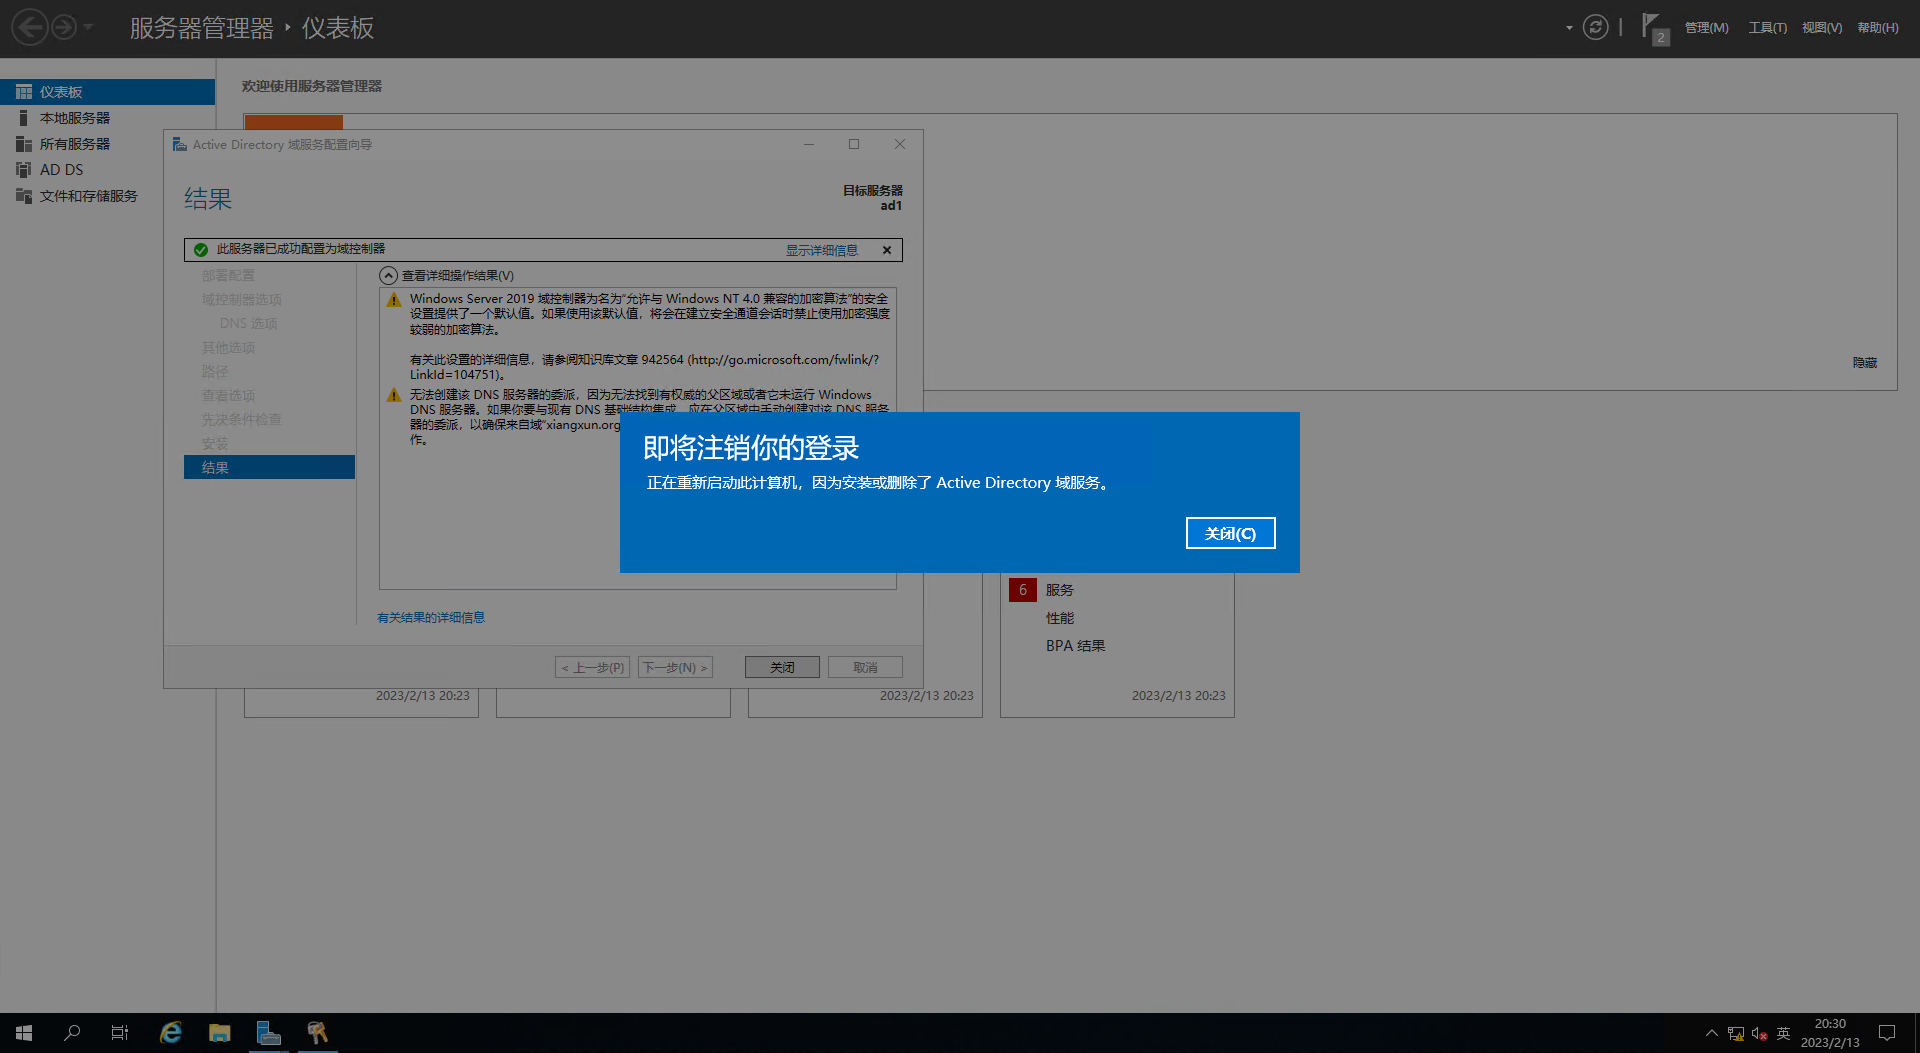Click the taskbar clock 20:30
The width and height of the screenshot is (1920, 1053).
(x=1830, y=1024)
